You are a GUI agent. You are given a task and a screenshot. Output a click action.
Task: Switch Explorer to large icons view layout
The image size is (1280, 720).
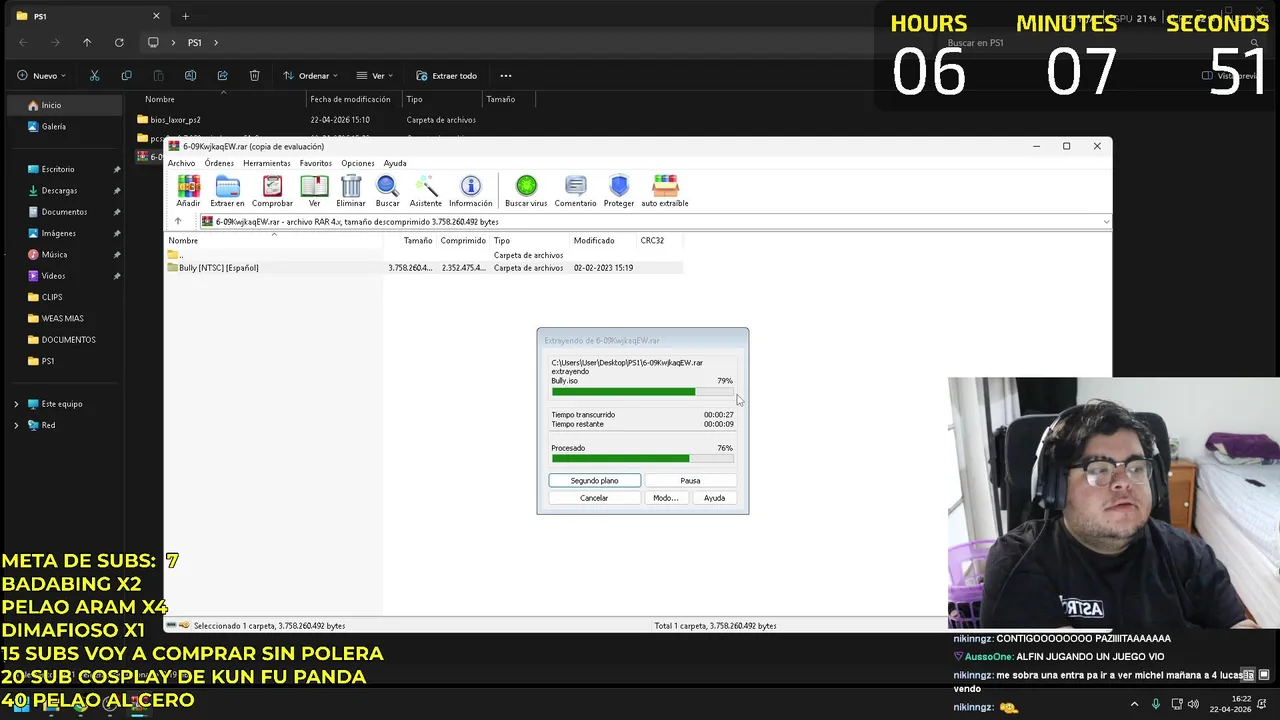click(1263, 675)
